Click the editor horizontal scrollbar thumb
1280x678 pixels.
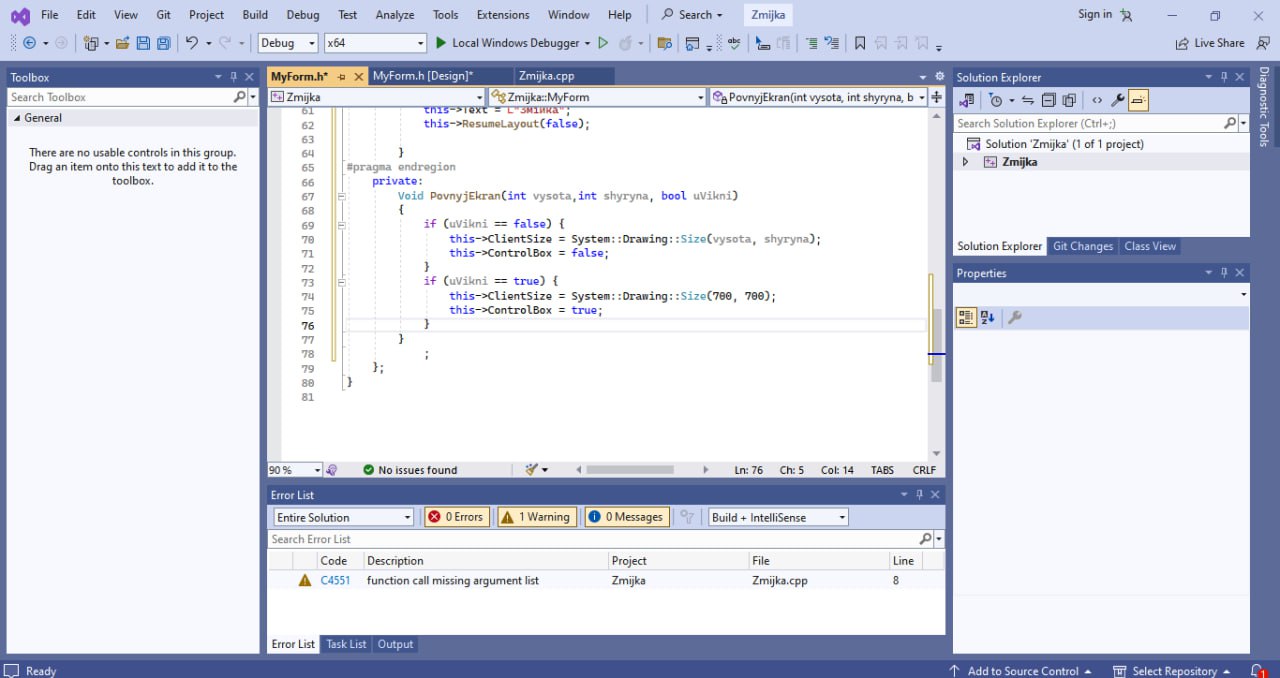(630, 470)
